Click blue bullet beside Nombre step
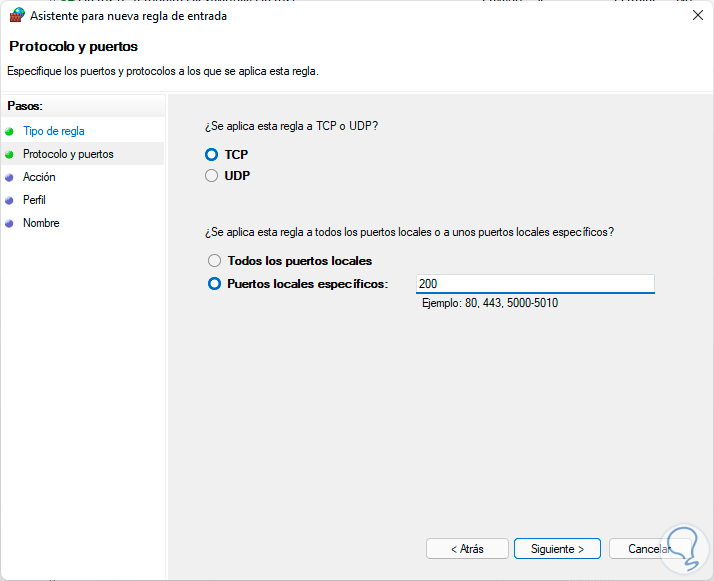Image resolution: width=714 pixels, height=581 pixels. pos(10,223)
